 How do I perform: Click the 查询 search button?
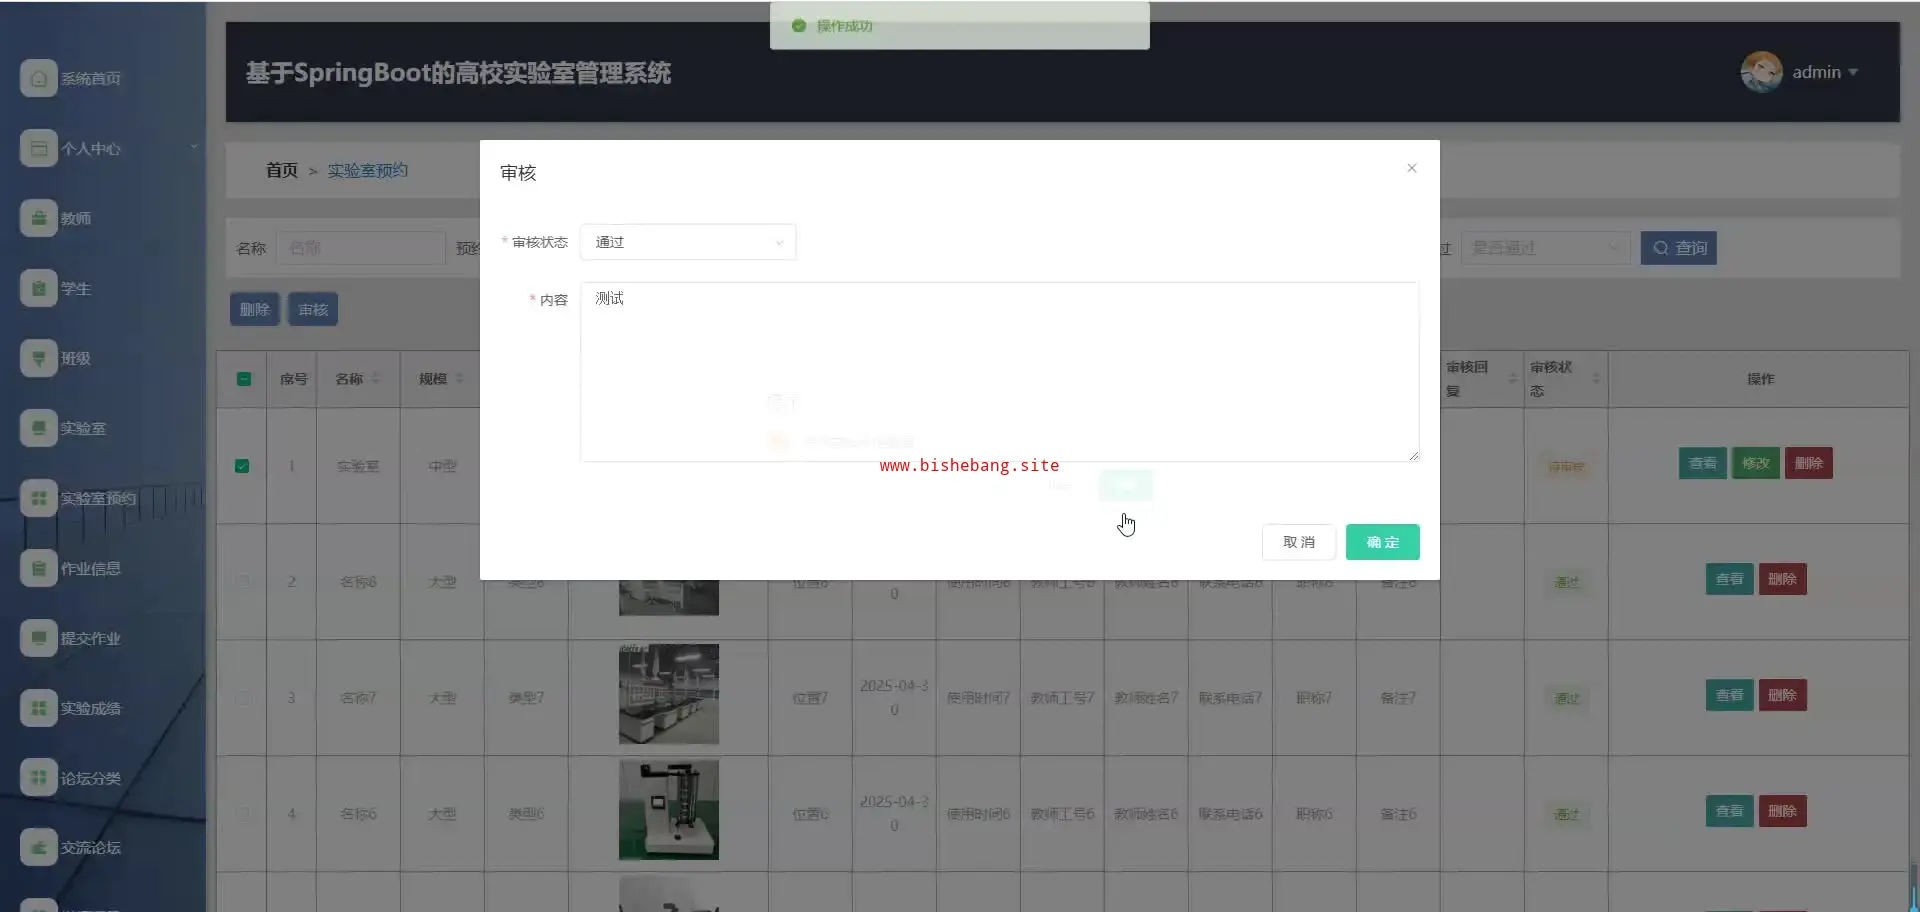coord(1679,248)
